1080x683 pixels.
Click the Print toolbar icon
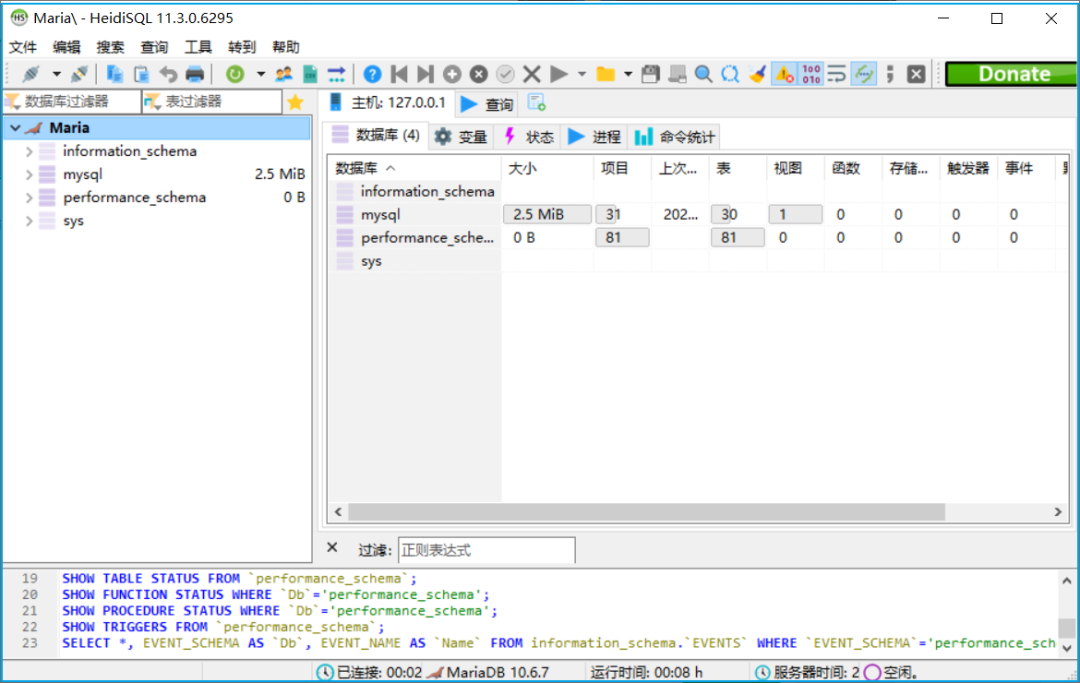point(195,74)
